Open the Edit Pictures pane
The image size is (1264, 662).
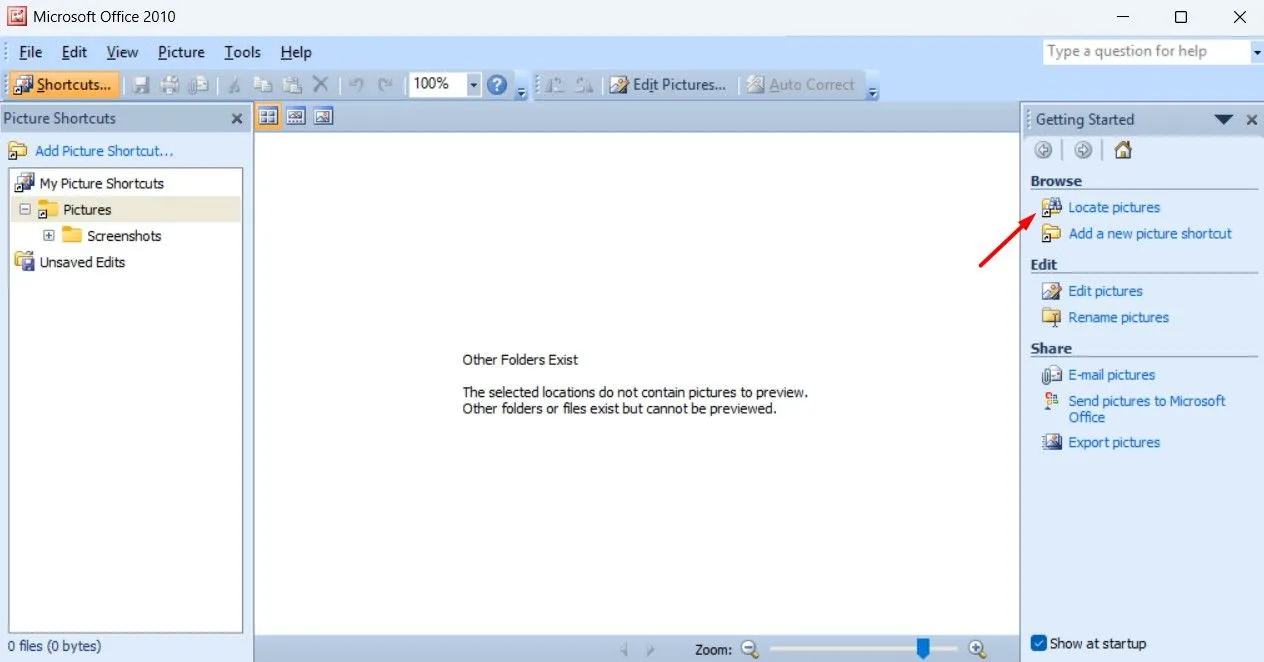[668, 84]
